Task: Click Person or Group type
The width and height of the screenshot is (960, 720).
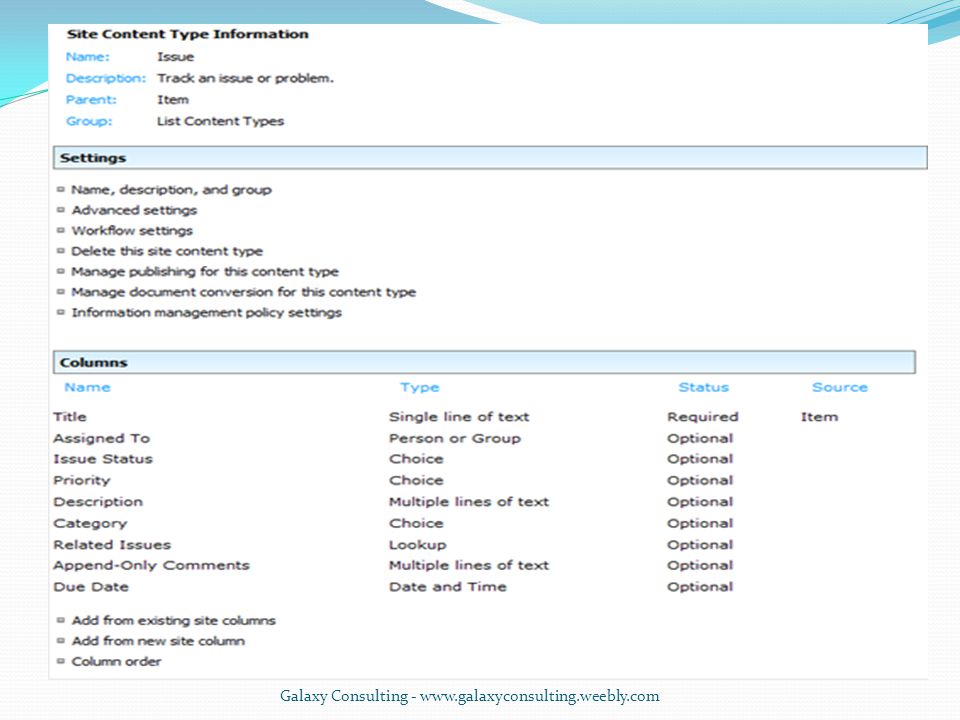Action: tap(455, 438)
